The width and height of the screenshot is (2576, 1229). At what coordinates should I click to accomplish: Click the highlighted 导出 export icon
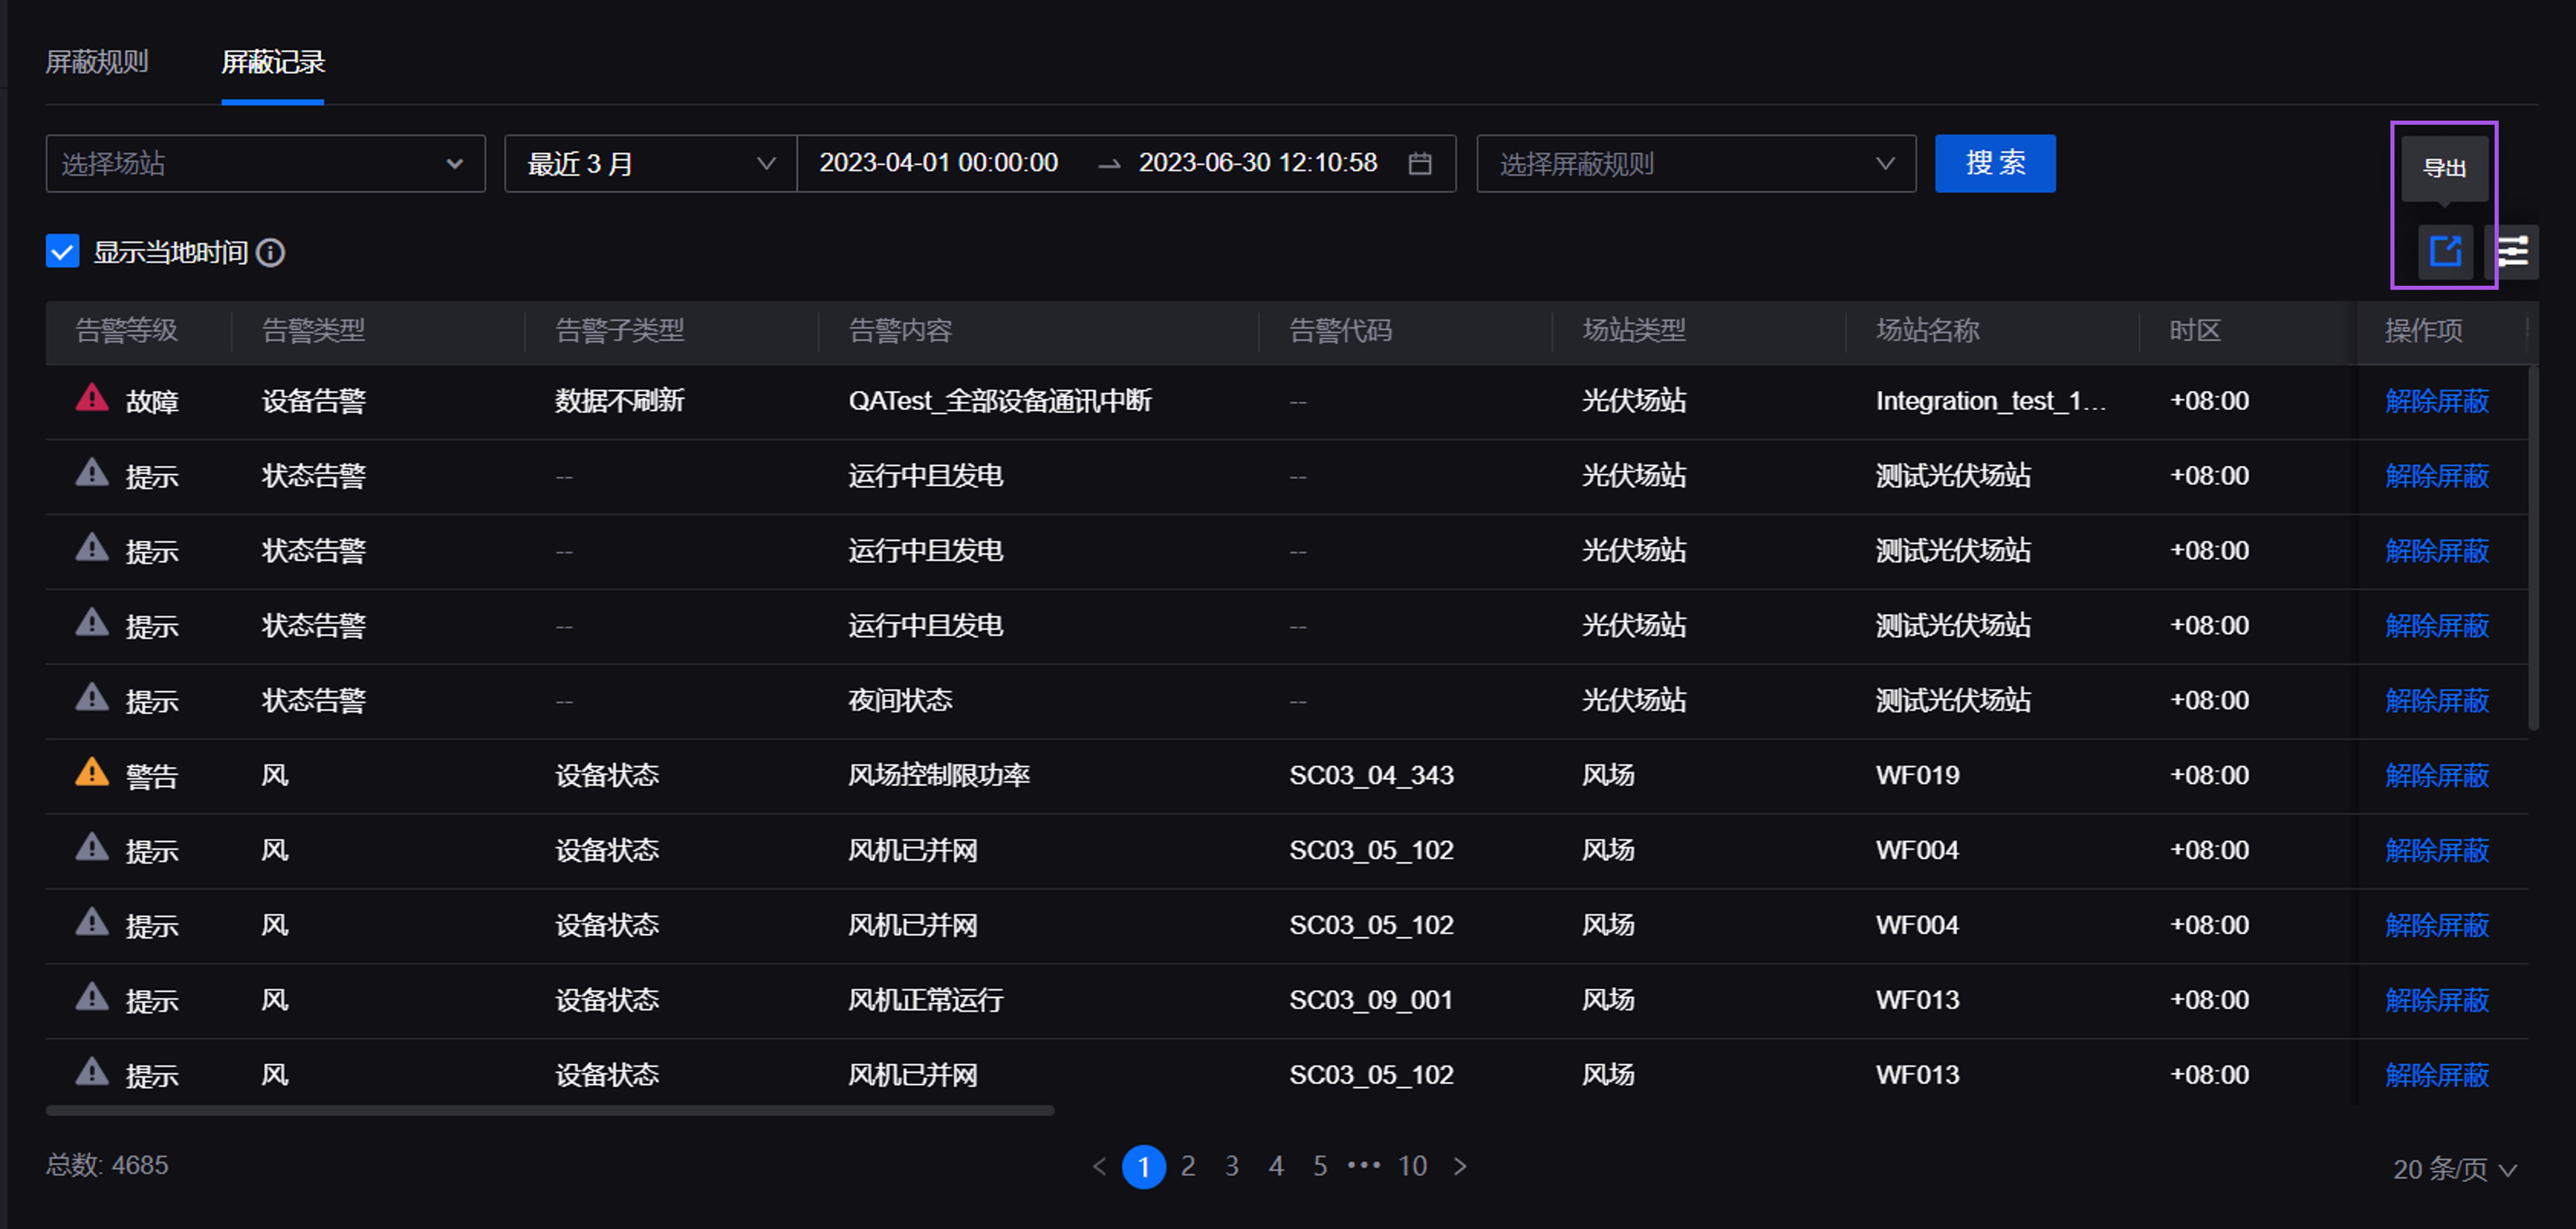(2446, 251)
